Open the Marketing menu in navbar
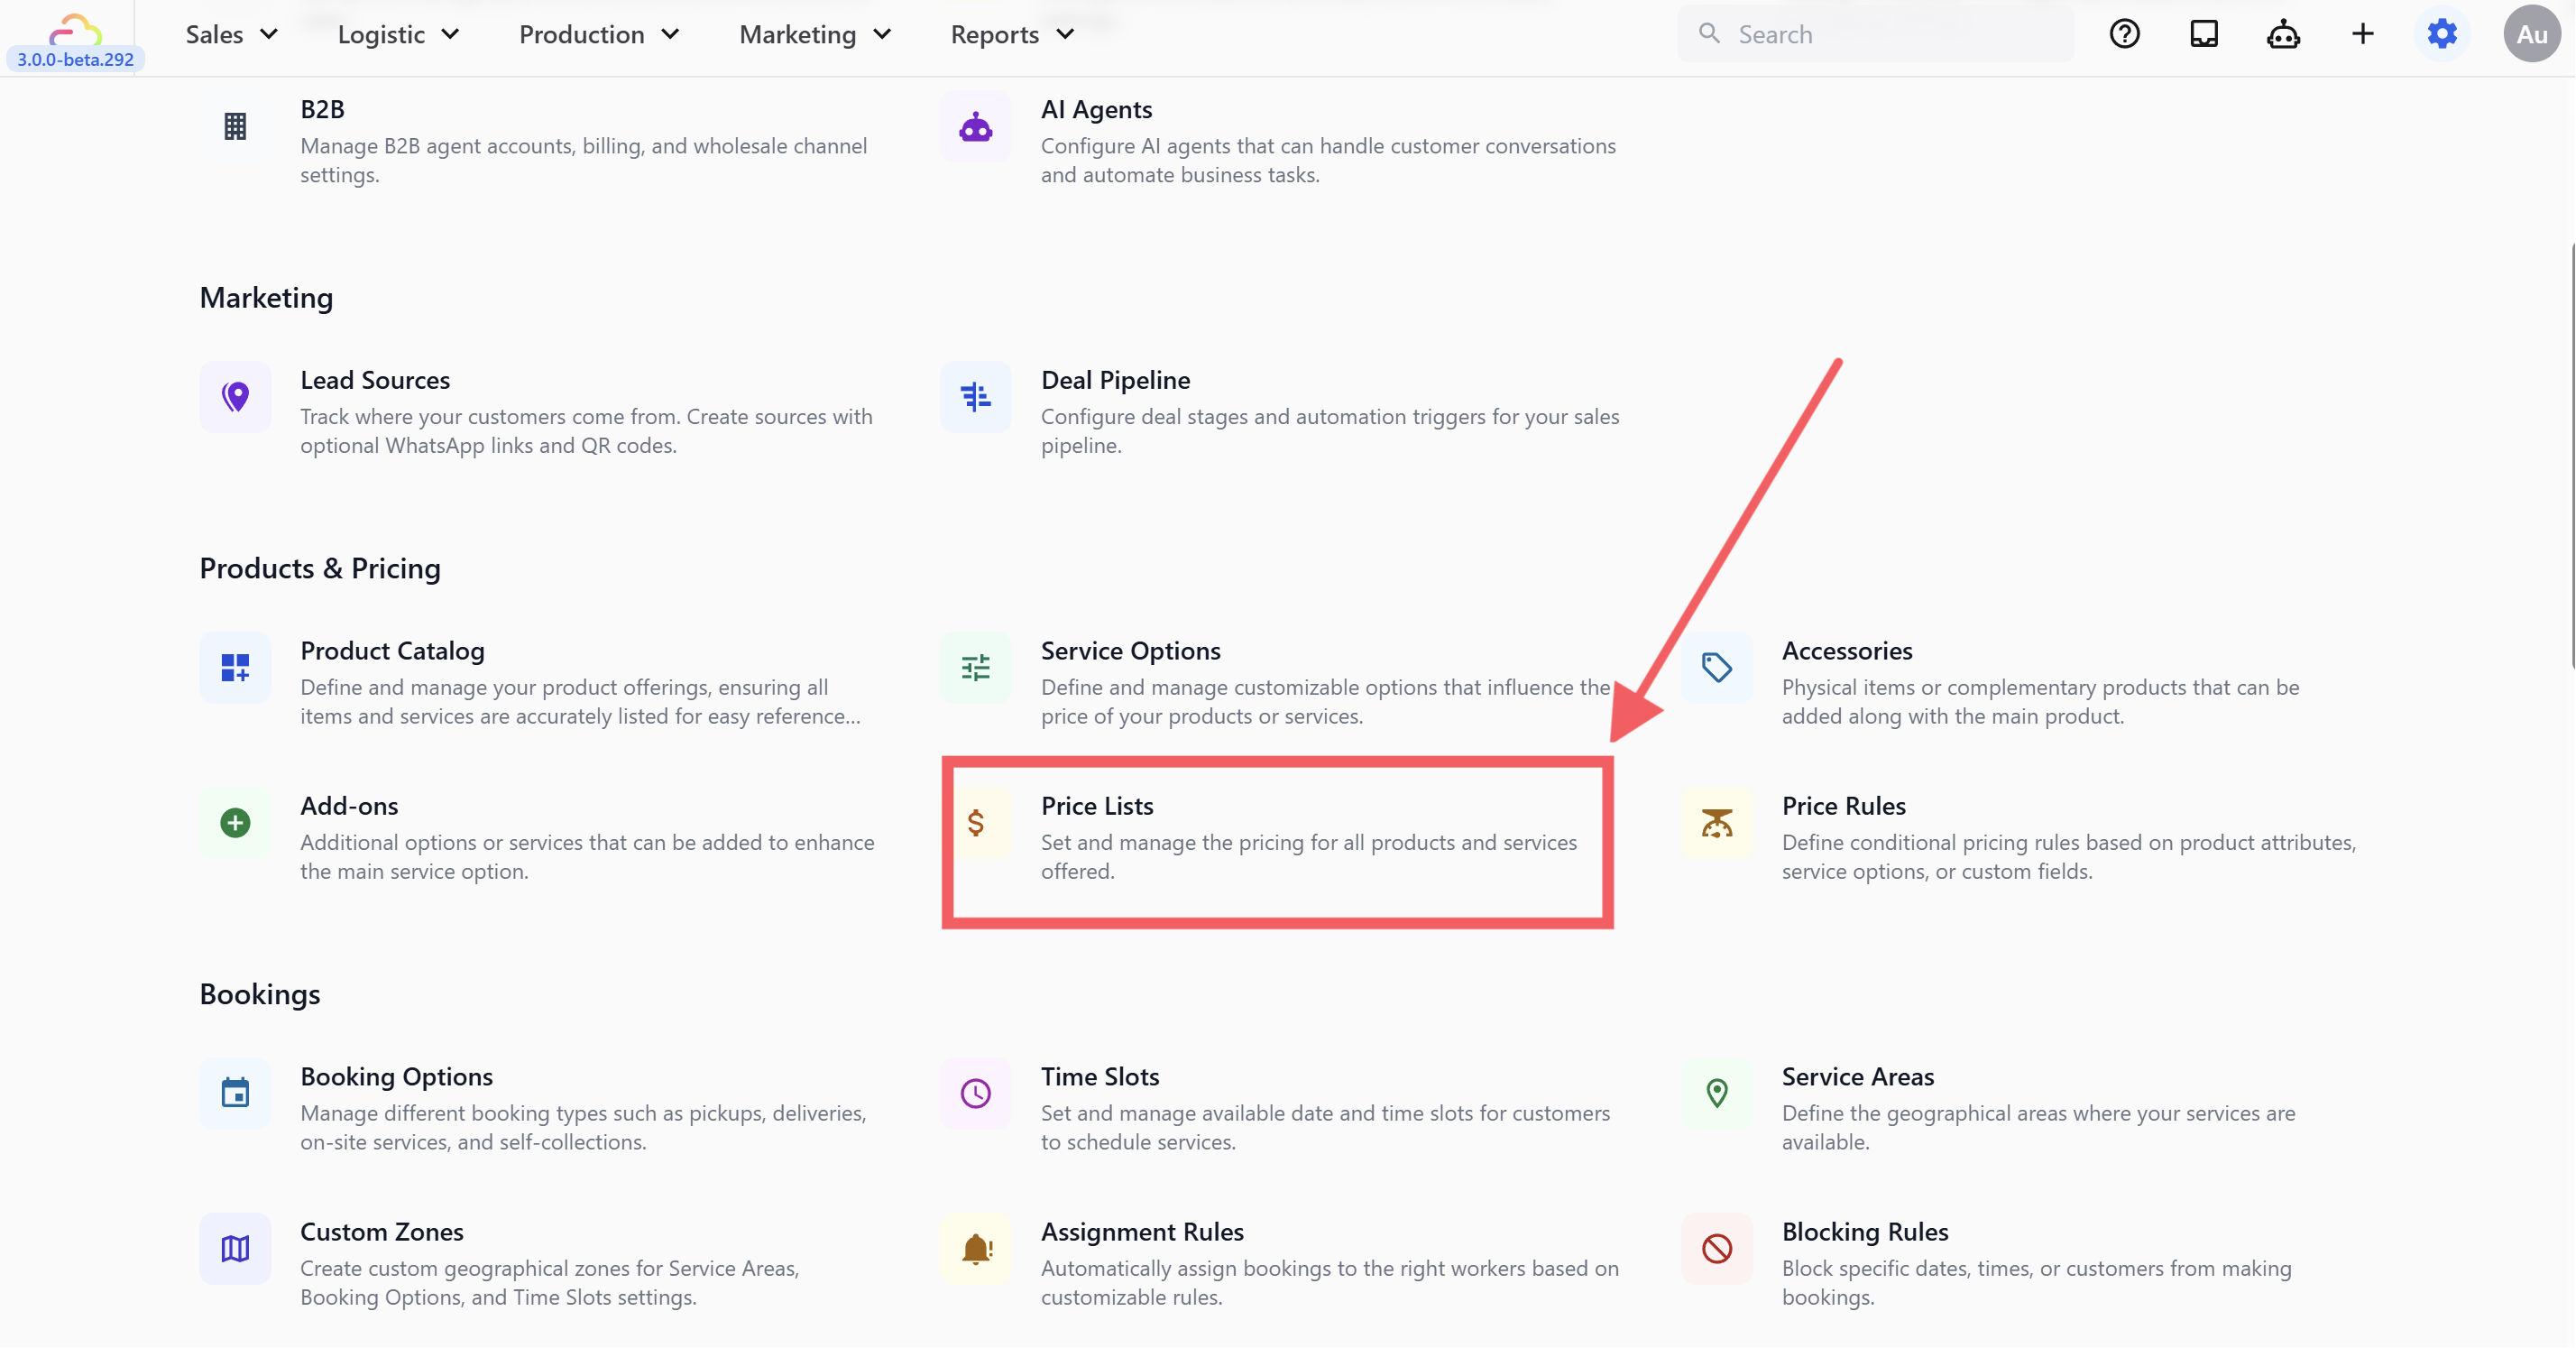The height and width of the screenshot is (1348, 2576). 815,34
